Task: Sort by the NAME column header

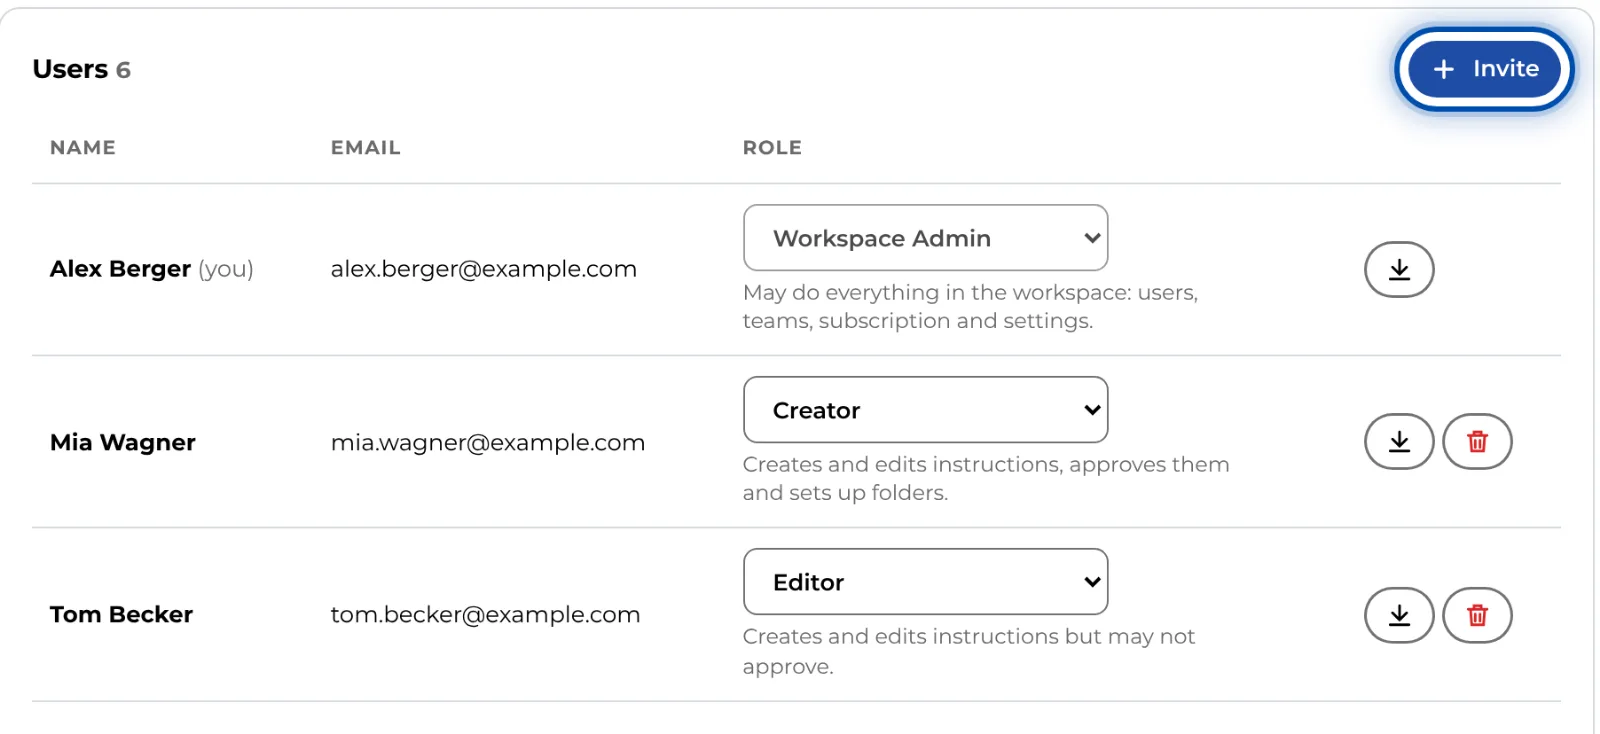Action: (x=83, y=148)
